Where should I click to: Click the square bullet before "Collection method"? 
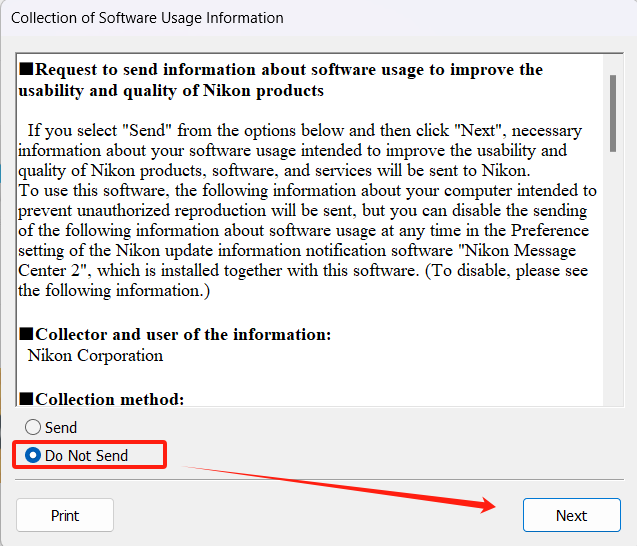[x=26, y=399]
